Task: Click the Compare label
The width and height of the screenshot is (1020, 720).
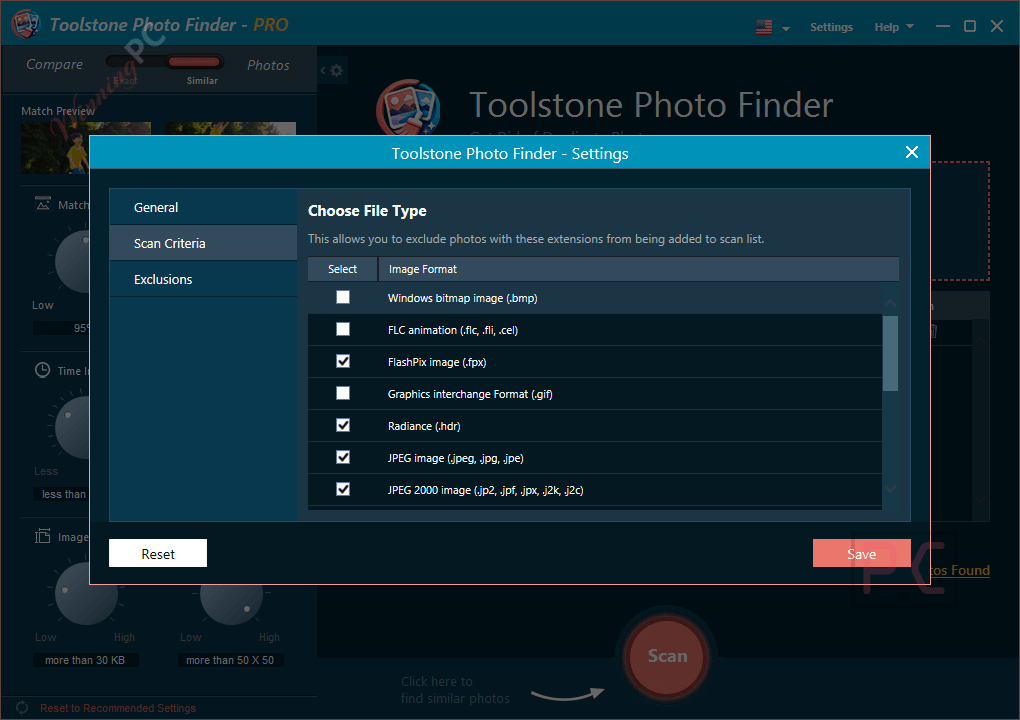Action: click(55, 64)
